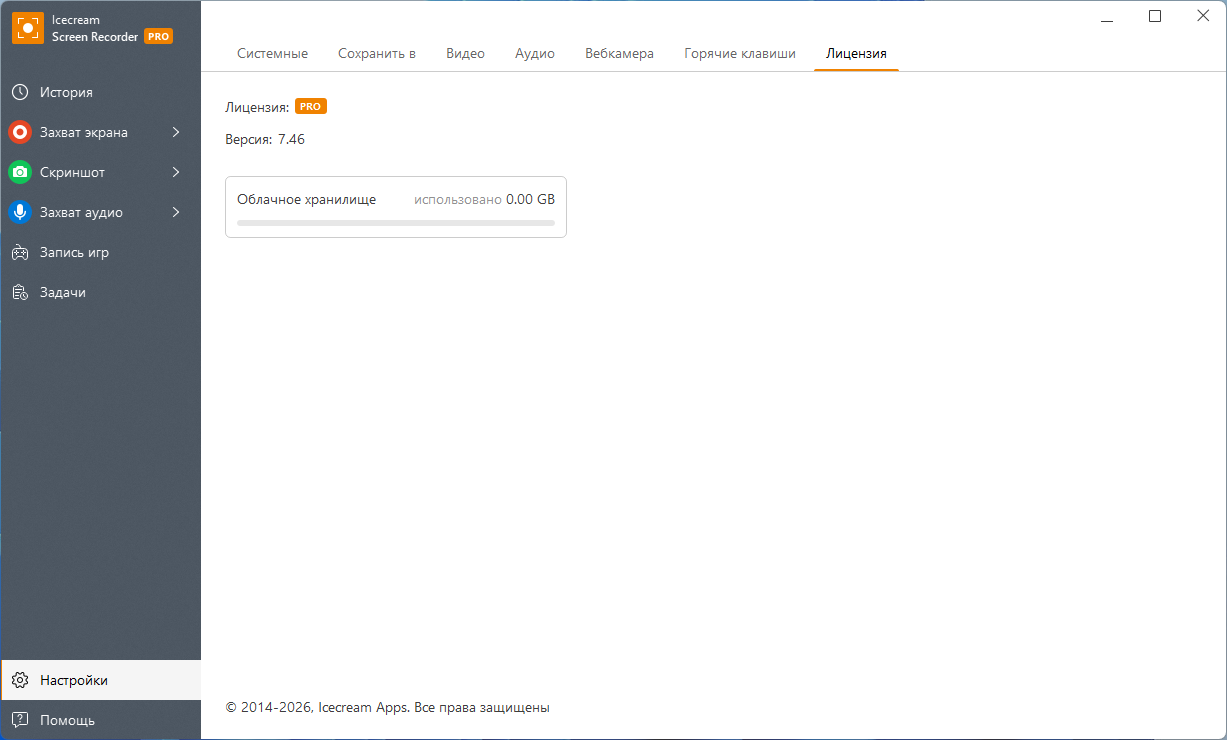This screenshot has height=740, width=1227.
Task: Click the red screen capture icon
Action: point(20,132)
